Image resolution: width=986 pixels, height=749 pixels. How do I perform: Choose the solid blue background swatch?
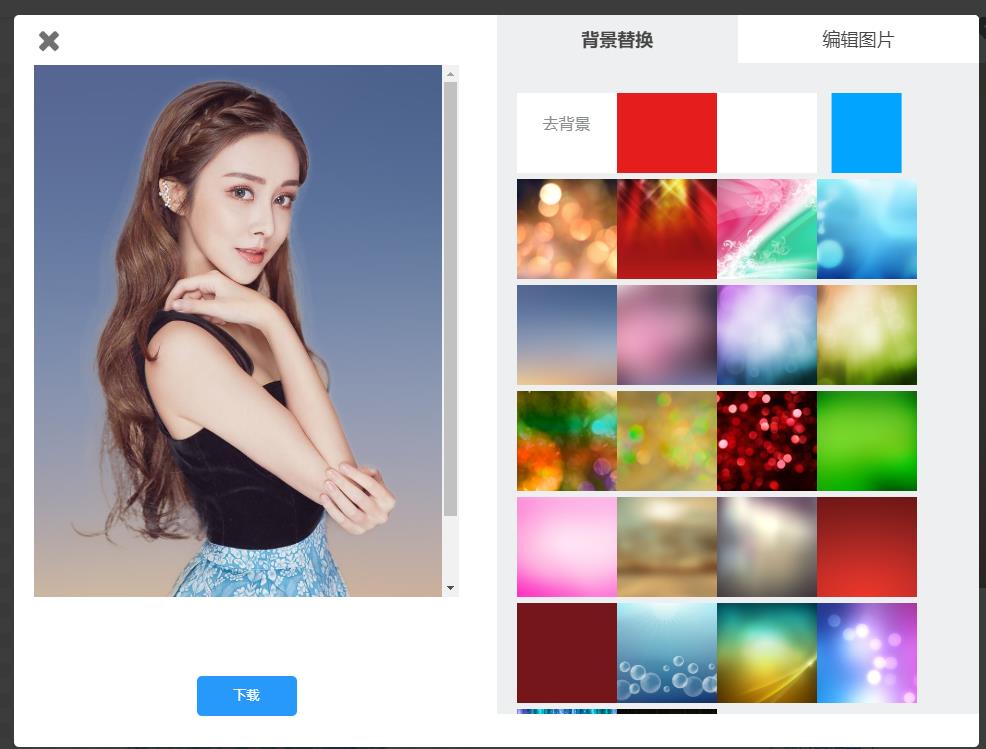(x=867, y=133)
